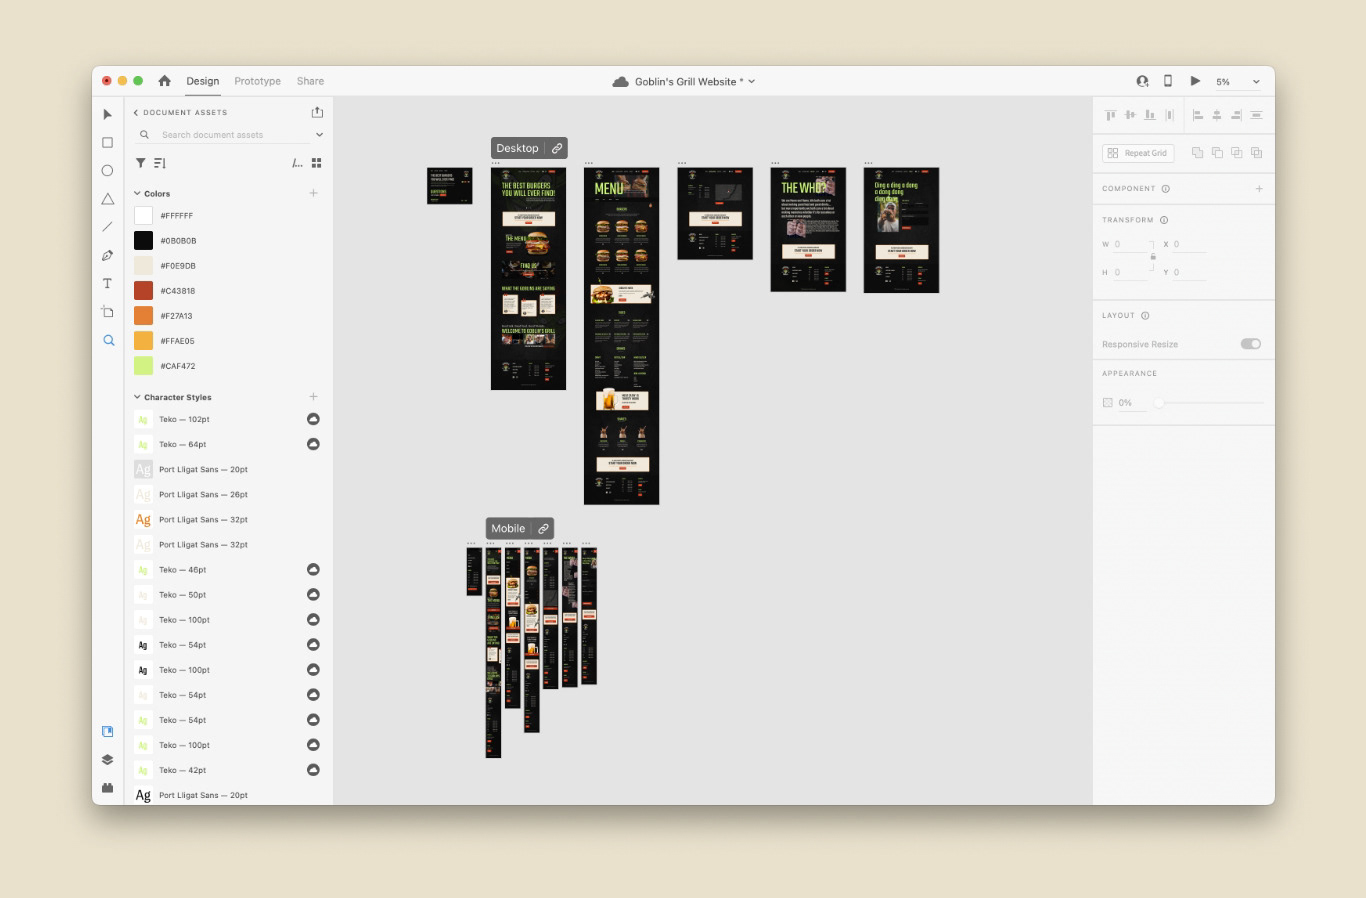
Task: Click the Repeat Grid button
Action: pos(1138,153)
